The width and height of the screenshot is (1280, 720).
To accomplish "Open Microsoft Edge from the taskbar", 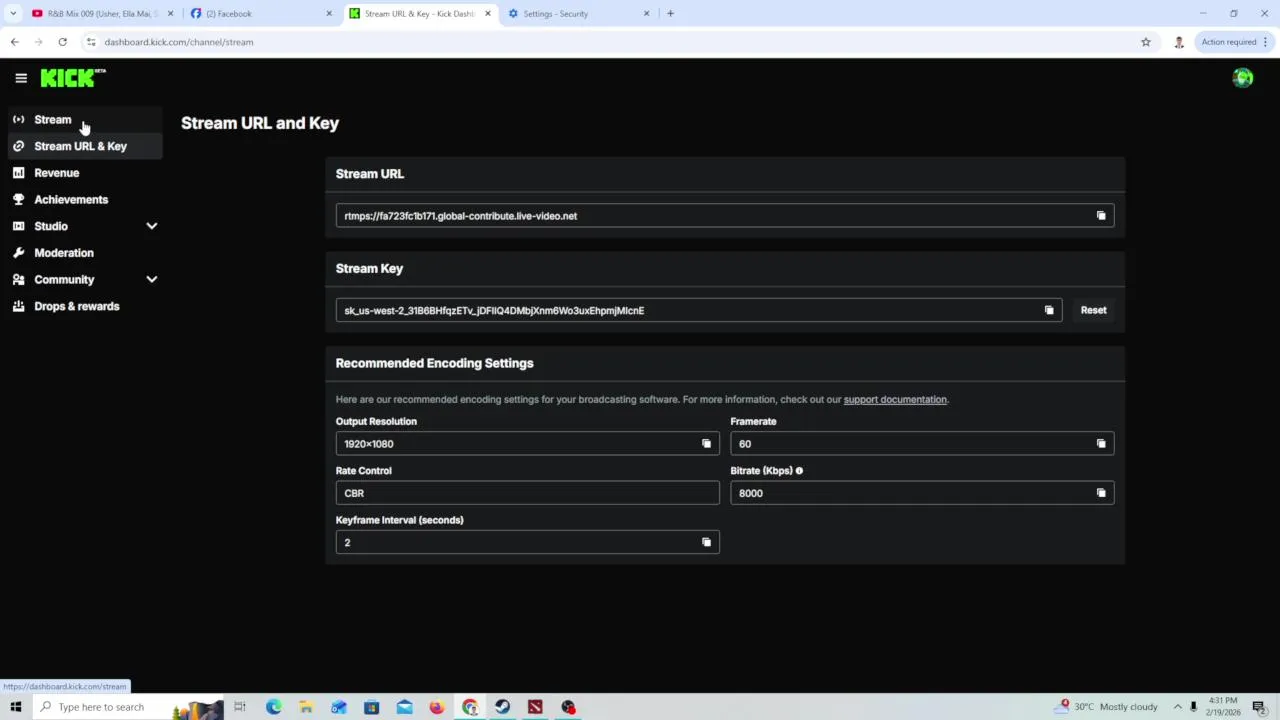I will pyautogui.click(x=273, y=707).
